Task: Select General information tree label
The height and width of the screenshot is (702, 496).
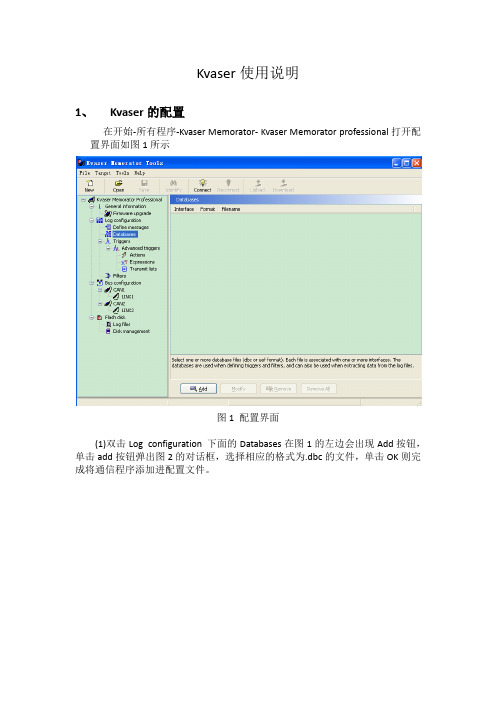Action: [x=125, y=206]
